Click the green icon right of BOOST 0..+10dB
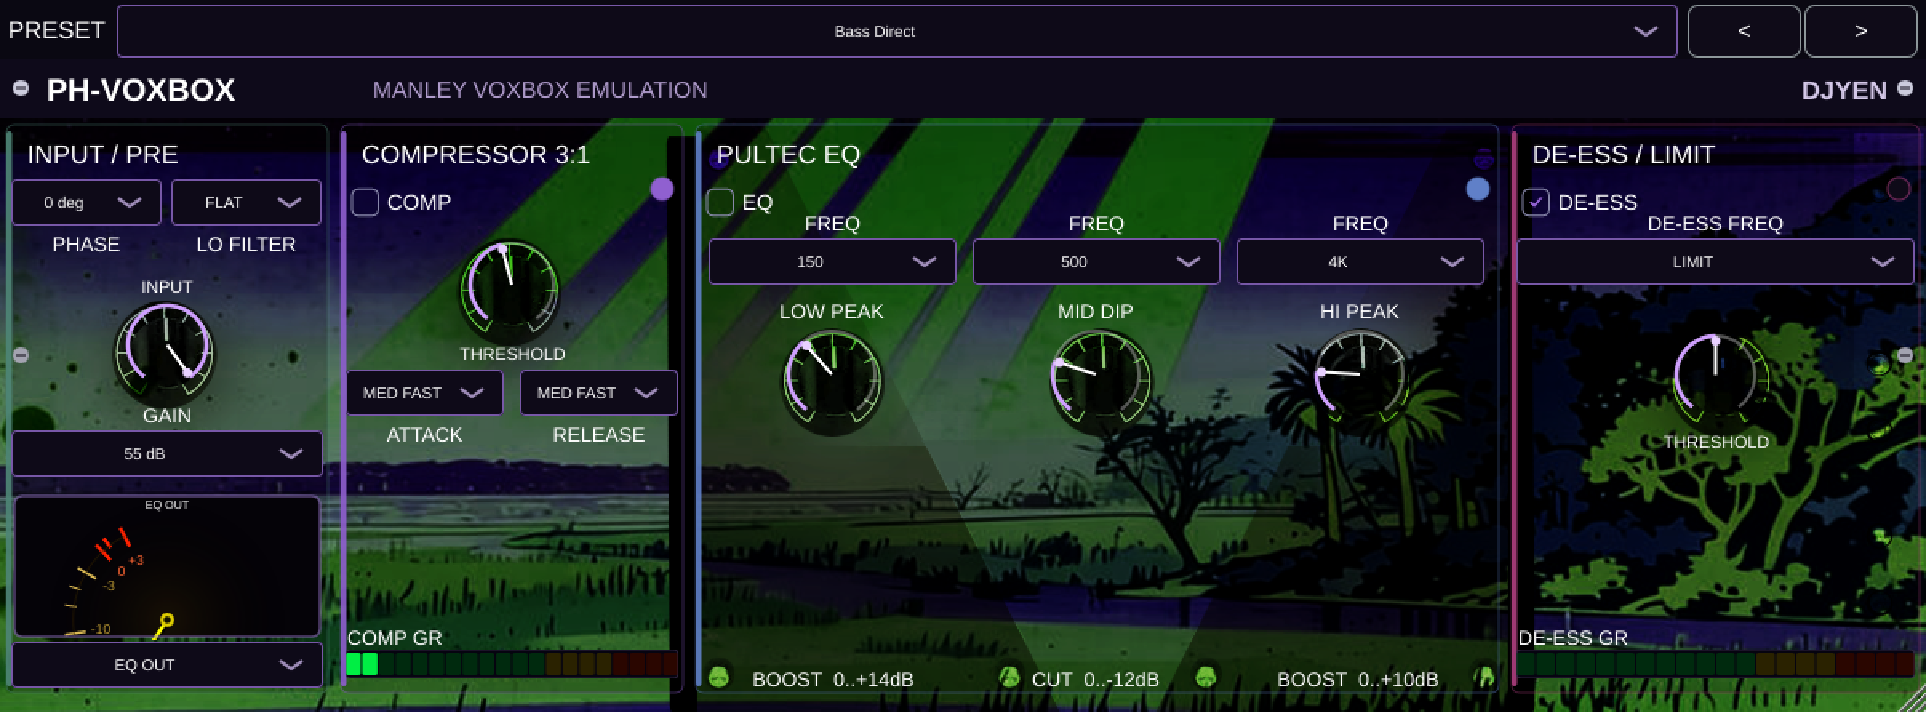The image size is (1926, 712). [x=1485, y=677]
